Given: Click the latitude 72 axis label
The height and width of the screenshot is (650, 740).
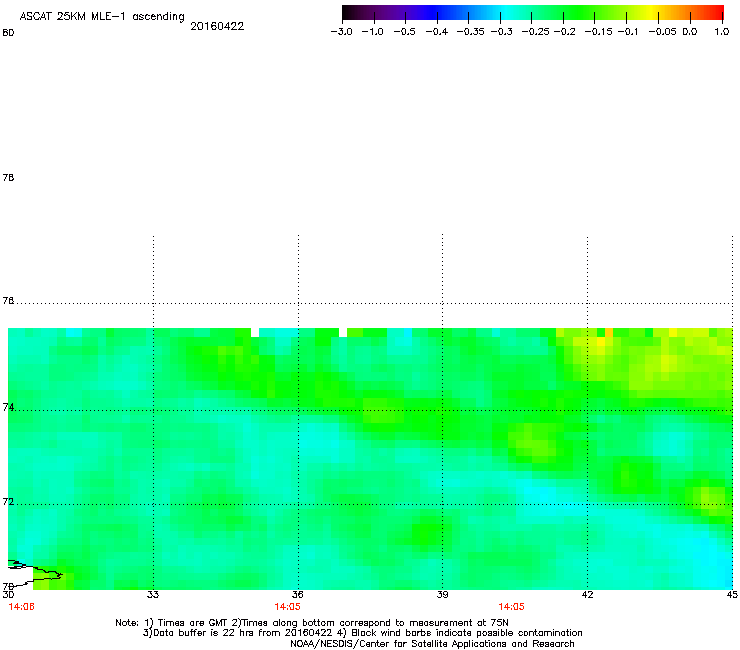Looking at the screenshot, I should pyautogui.click(x=8, y=501).
